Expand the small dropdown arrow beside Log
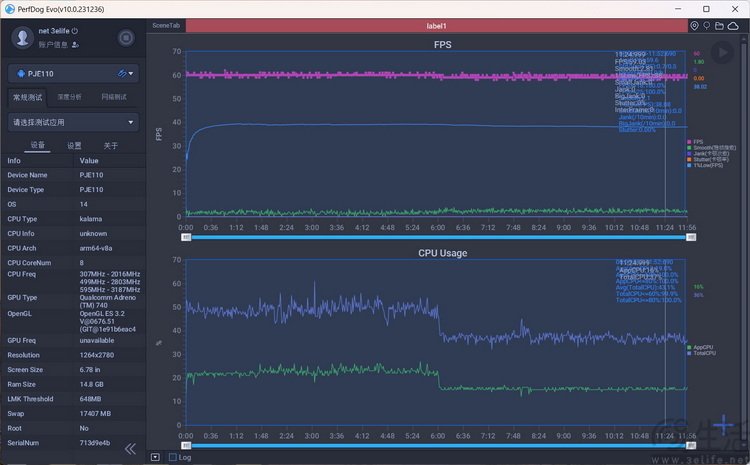Screen dimensions: 750x465 155,457
